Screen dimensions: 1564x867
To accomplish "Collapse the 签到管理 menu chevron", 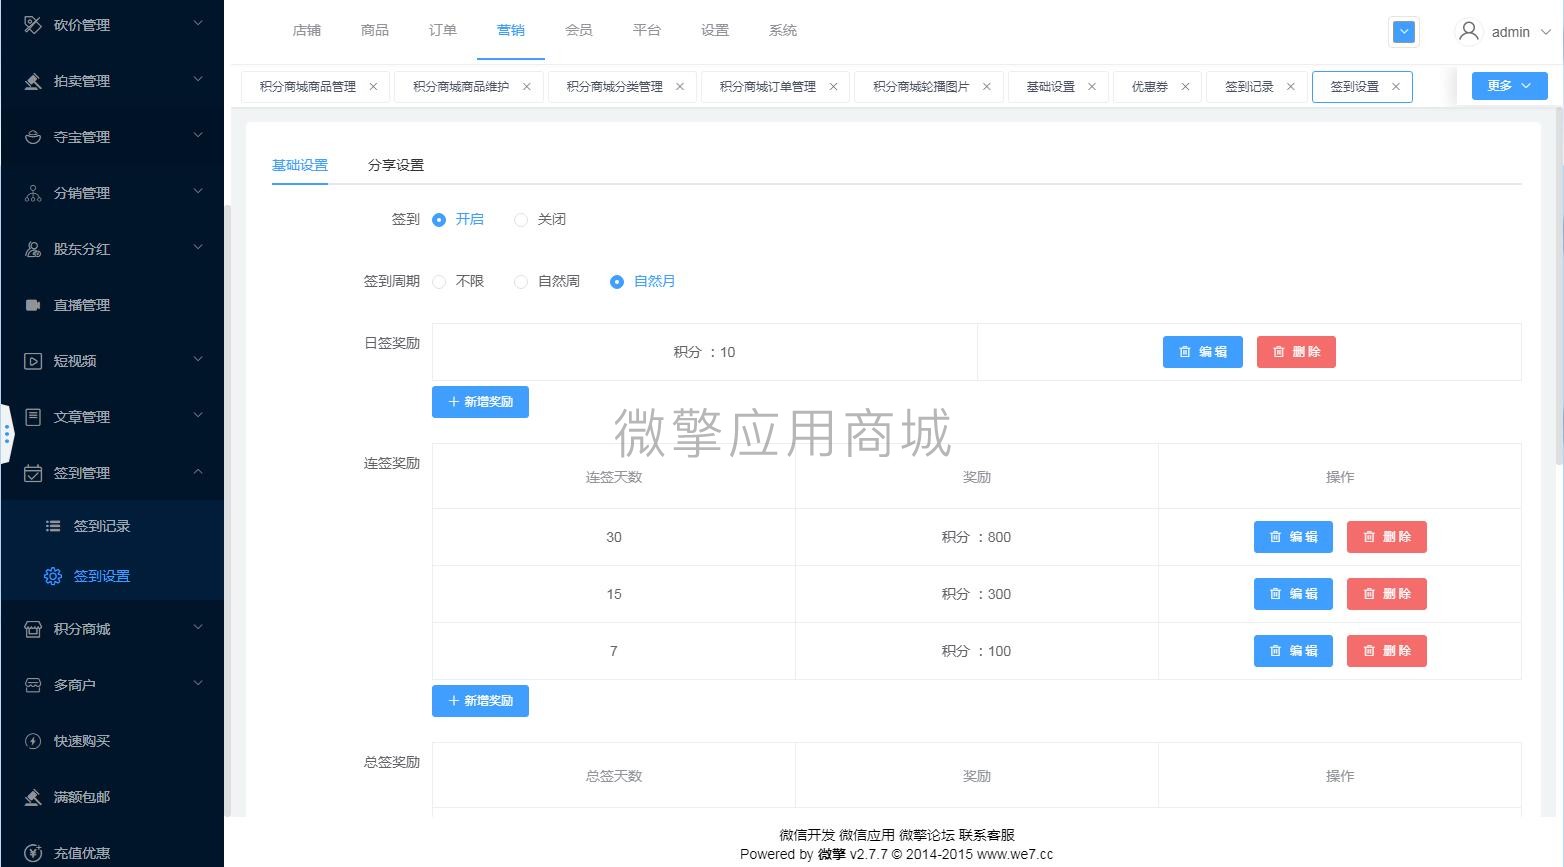I will point(197,471).
